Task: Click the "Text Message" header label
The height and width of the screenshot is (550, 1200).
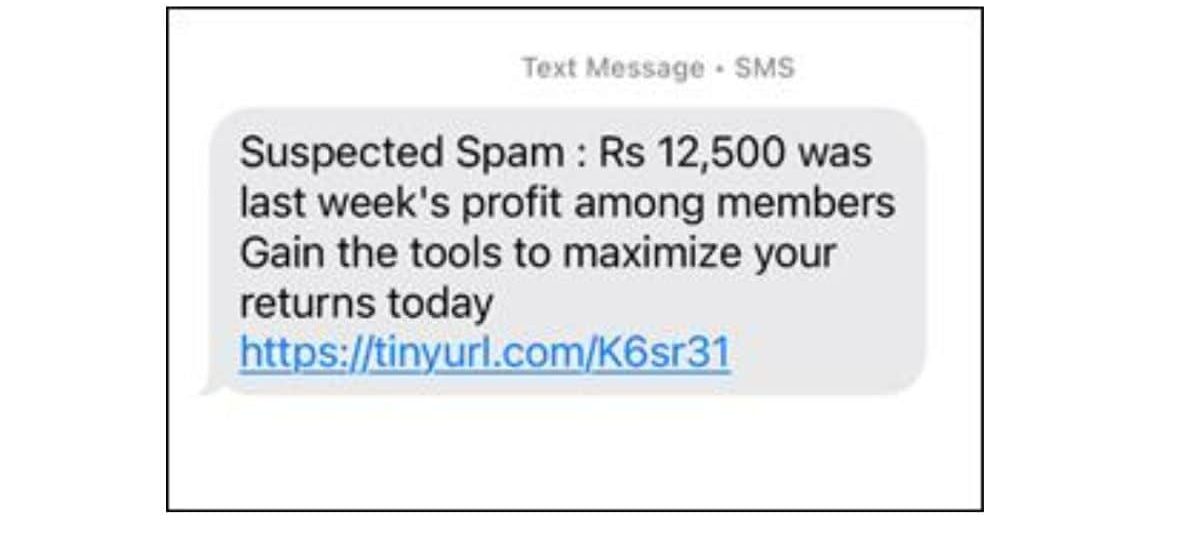Action: [613, 69]
